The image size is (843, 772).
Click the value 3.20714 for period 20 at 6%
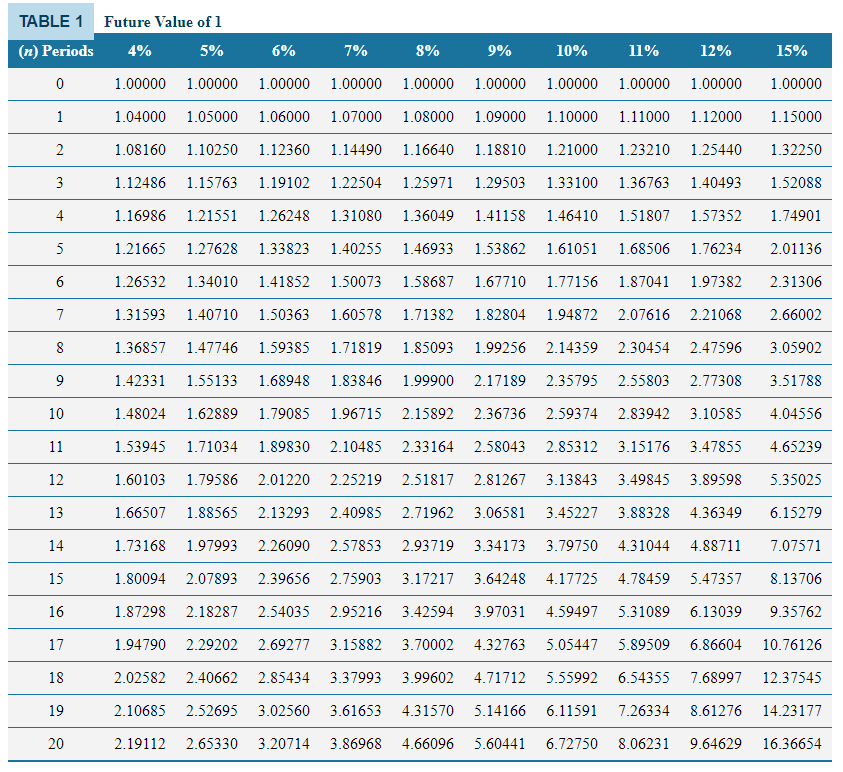tap(284, 744)
